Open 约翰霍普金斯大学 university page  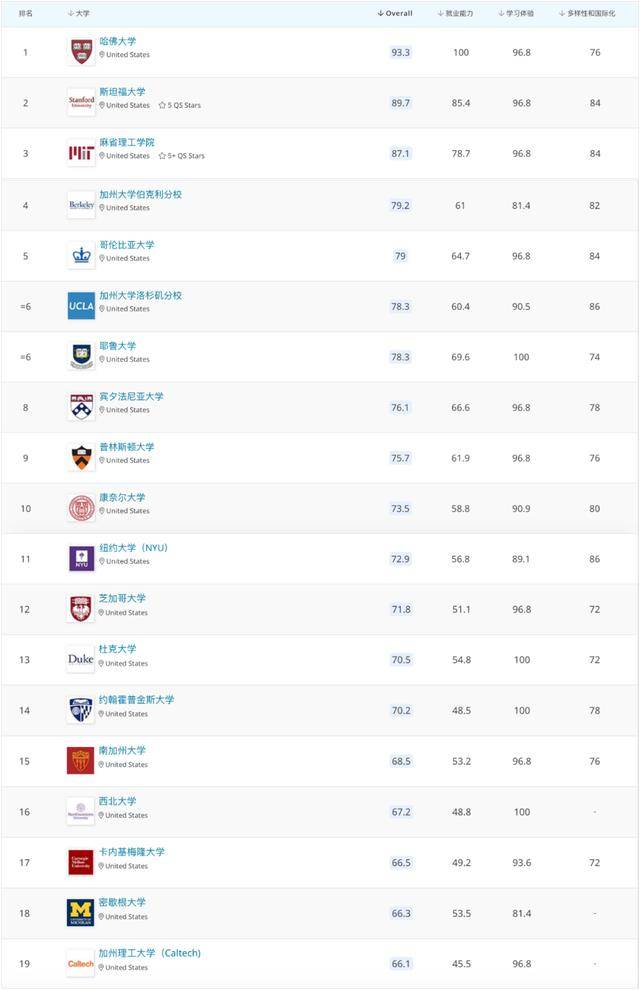pos(136,700)
